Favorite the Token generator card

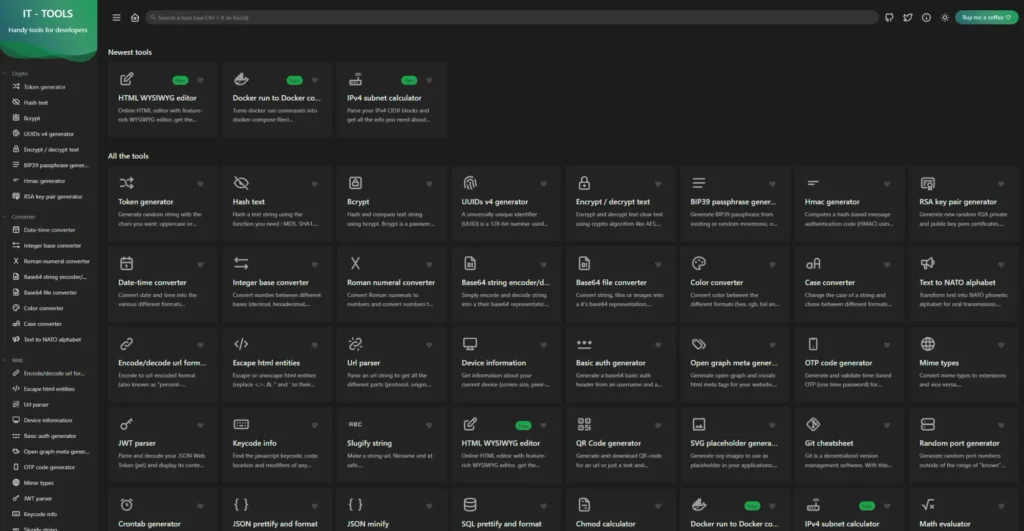[200, 184]
